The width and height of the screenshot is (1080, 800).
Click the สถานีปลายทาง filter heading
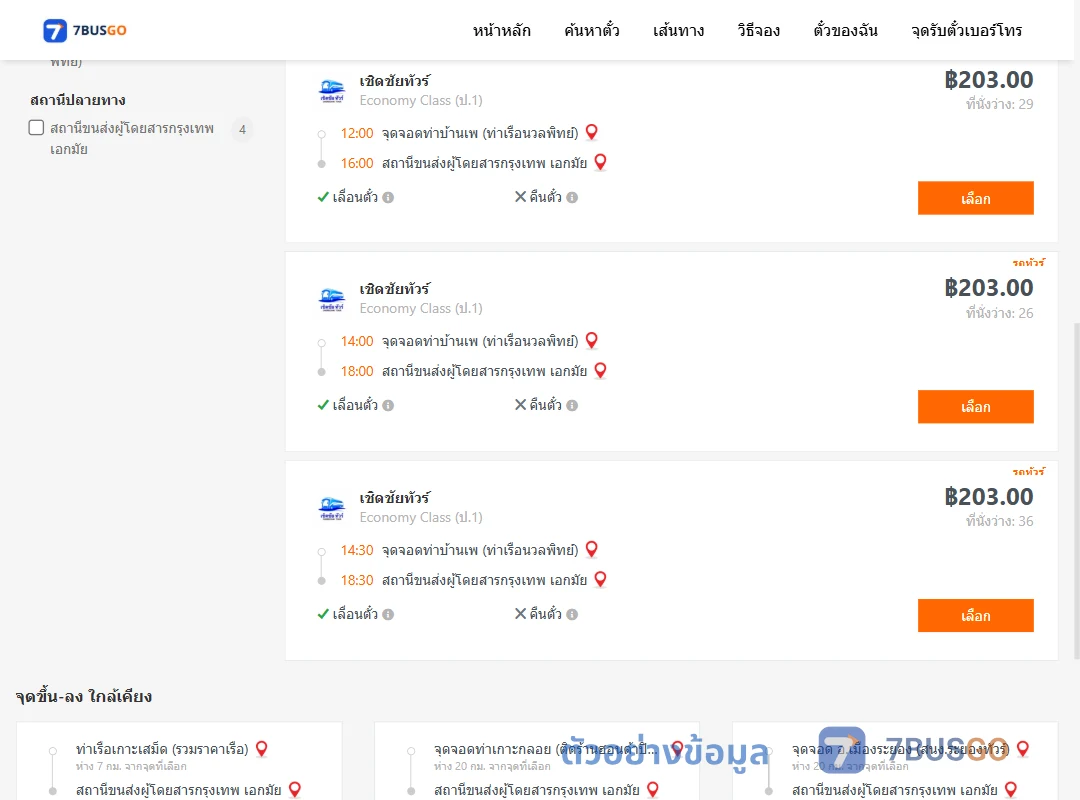tap(78, 100)
